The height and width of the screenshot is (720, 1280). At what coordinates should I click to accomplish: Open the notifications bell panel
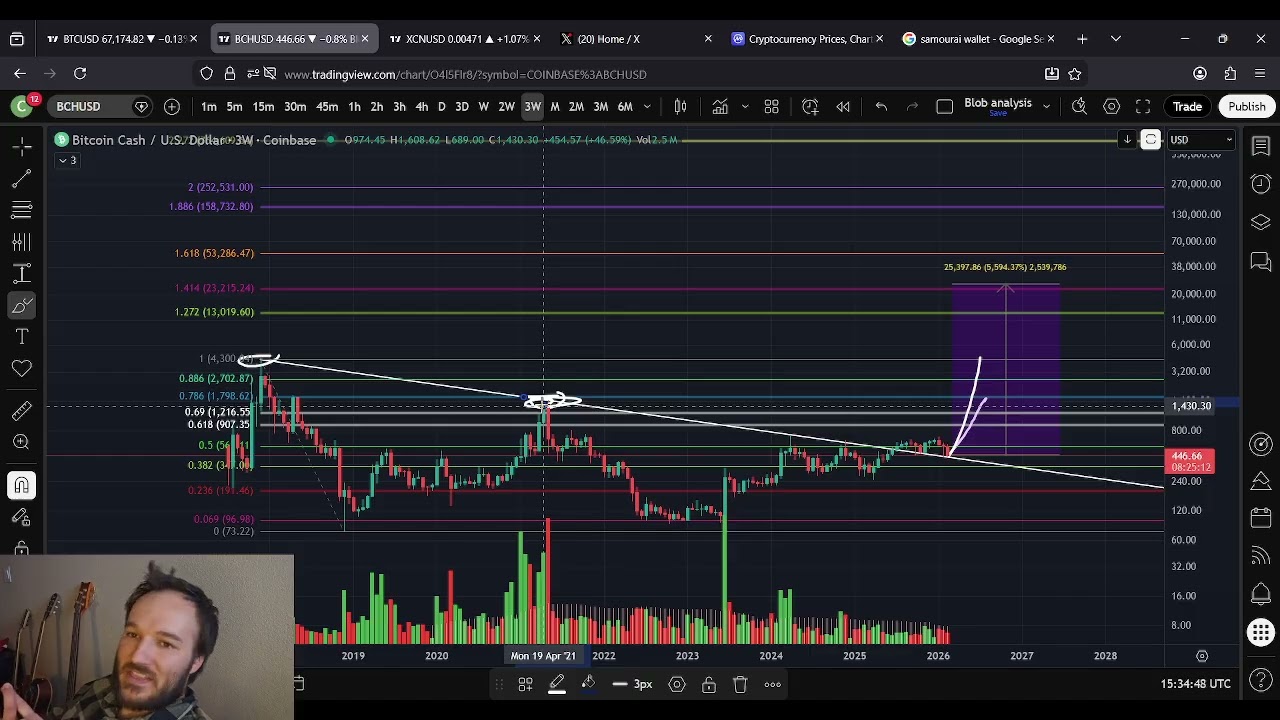(x=1260, y=594)
